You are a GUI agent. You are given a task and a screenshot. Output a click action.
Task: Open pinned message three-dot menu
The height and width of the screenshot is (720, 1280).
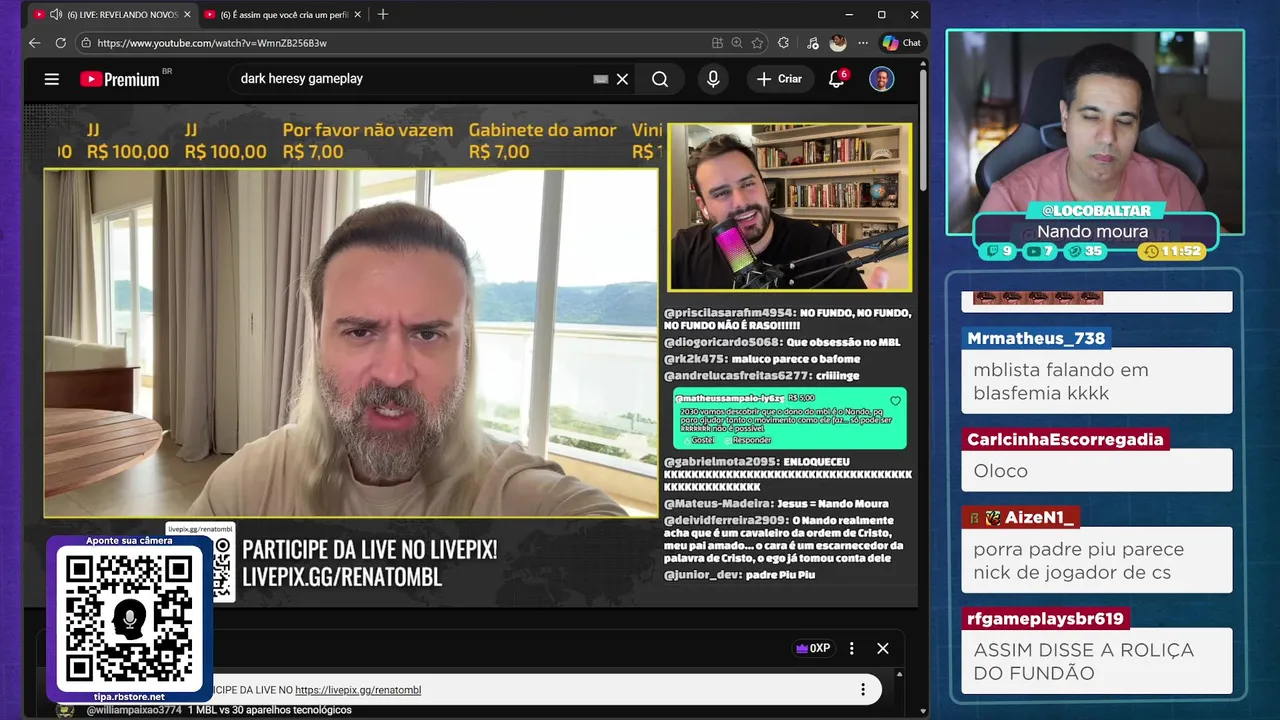pyautogui.click(x=863, y=690)
